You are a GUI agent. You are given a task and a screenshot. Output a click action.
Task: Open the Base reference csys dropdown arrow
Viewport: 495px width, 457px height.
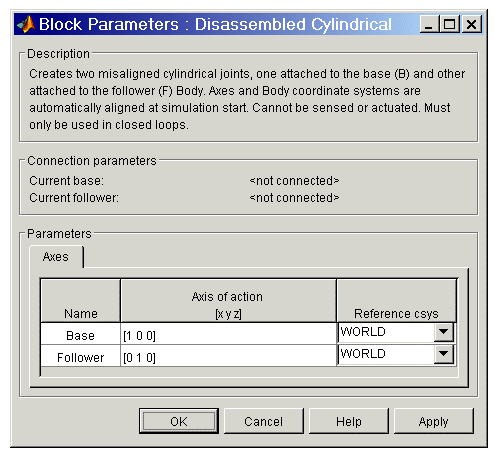coord(443,332)
